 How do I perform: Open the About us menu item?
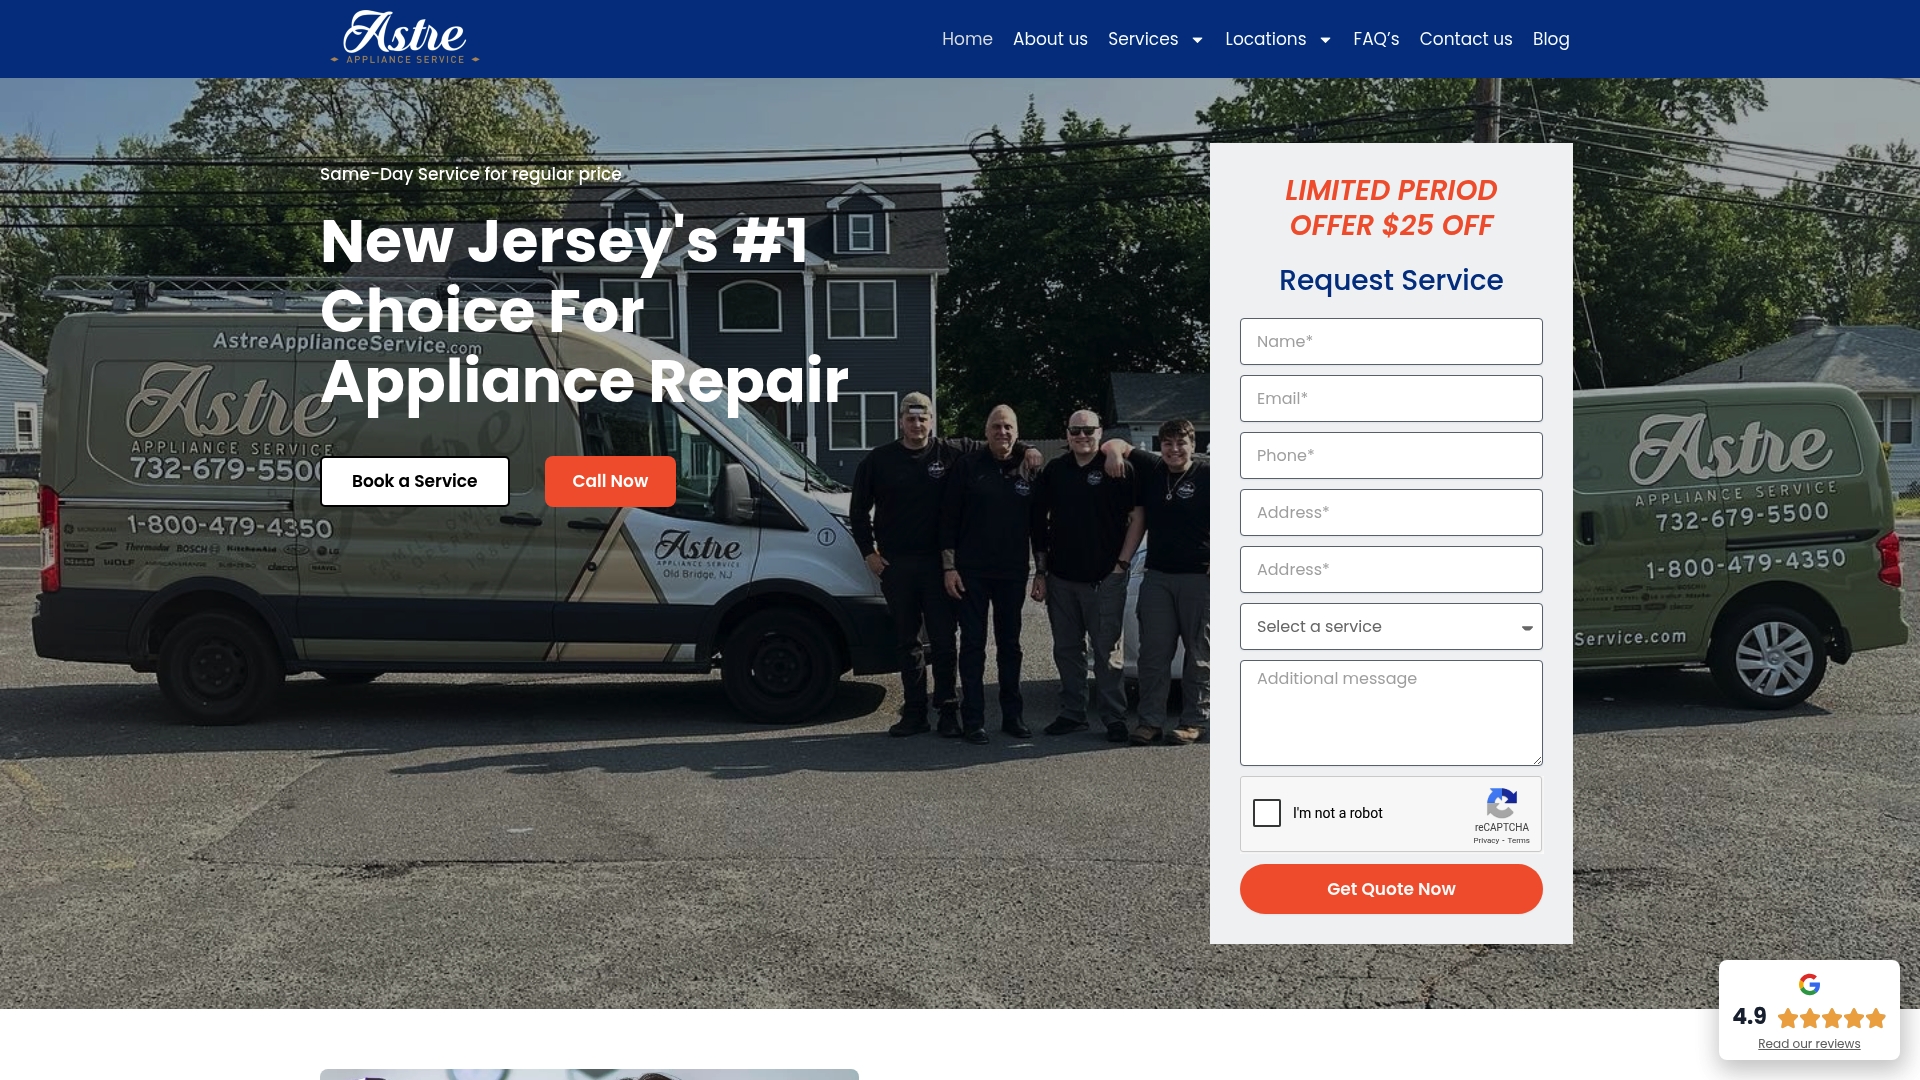click(1050, 39)
